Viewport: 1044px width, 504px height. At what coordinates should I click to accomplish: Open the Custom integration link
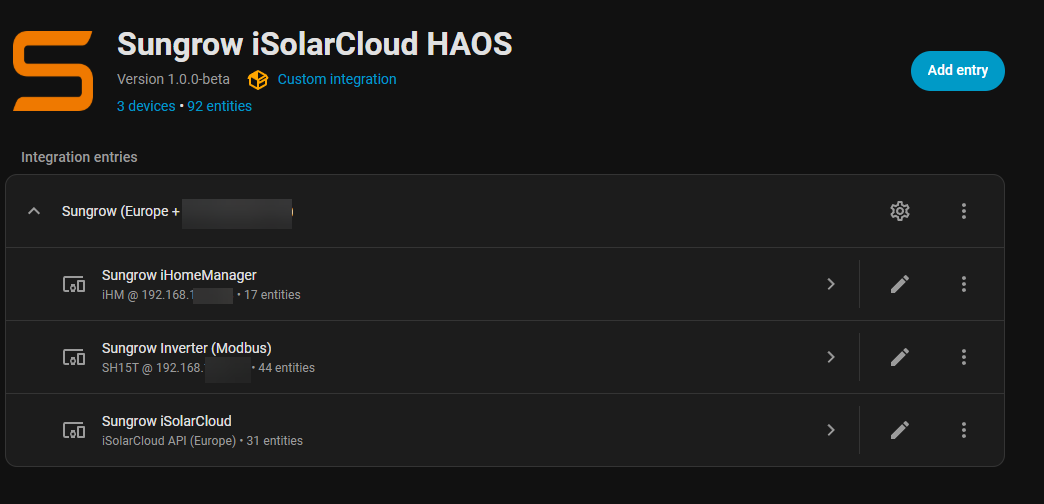coord(337,79)
